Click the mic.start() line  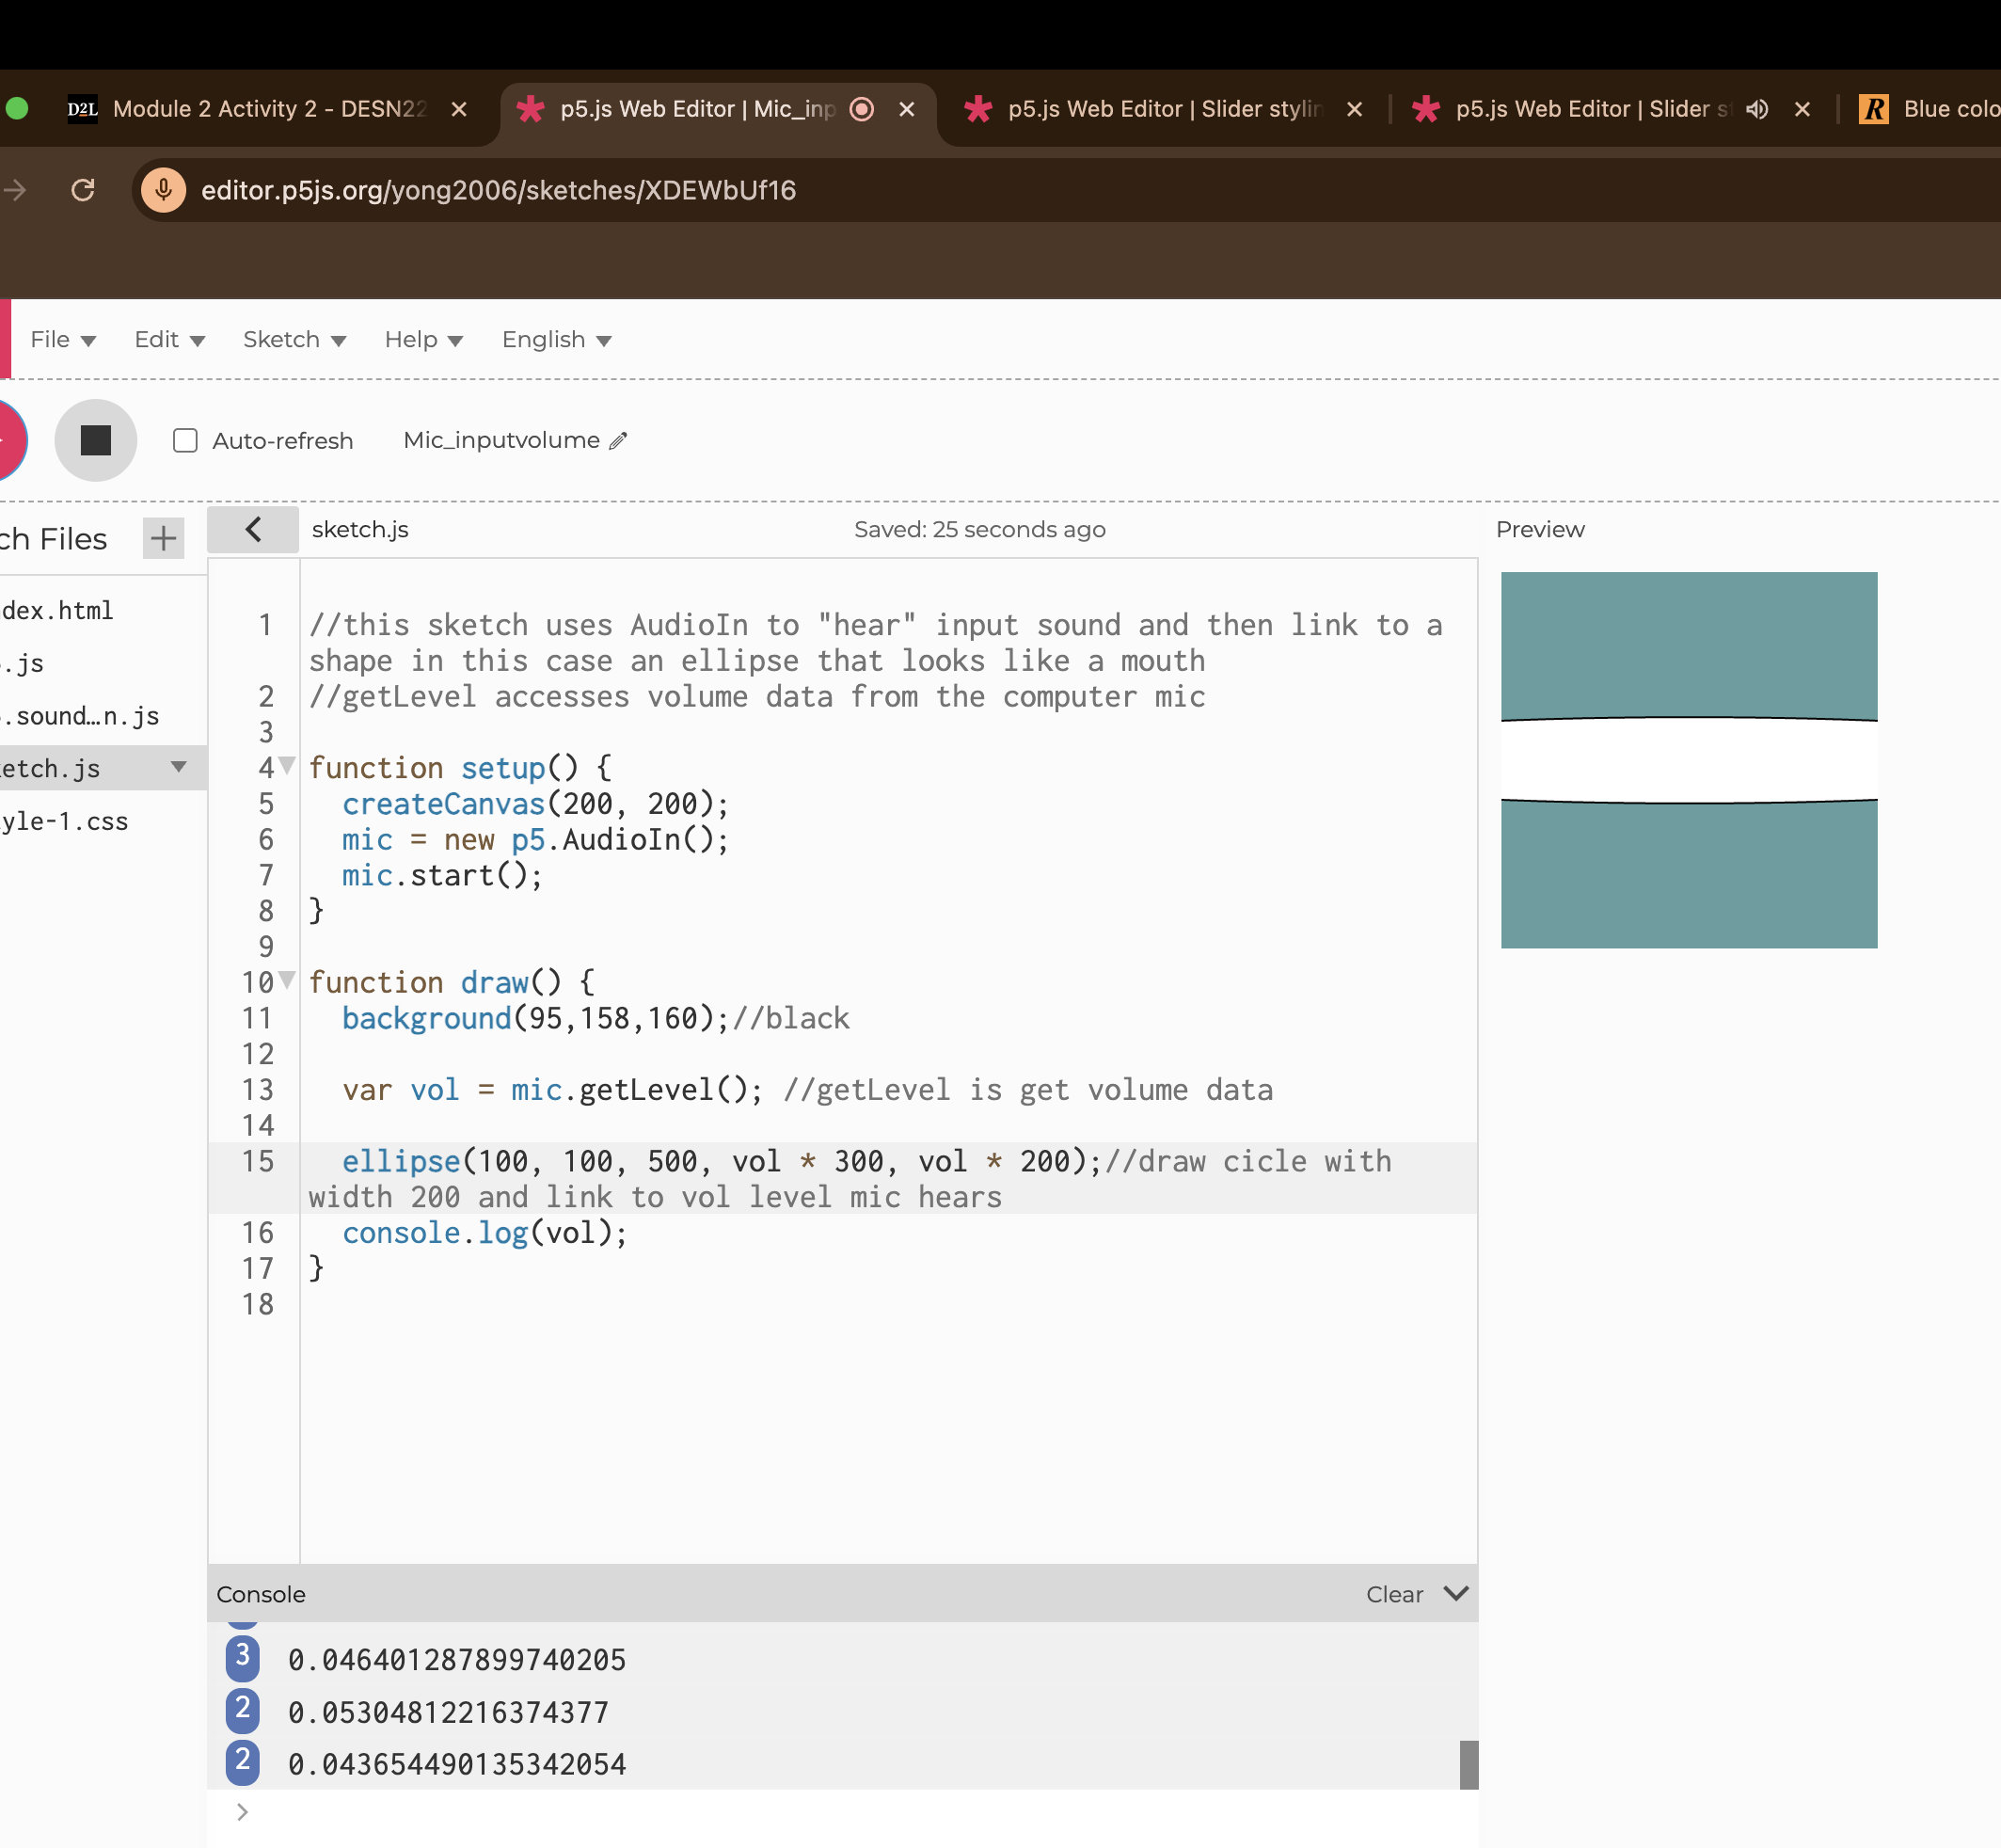tap(442, 876)
